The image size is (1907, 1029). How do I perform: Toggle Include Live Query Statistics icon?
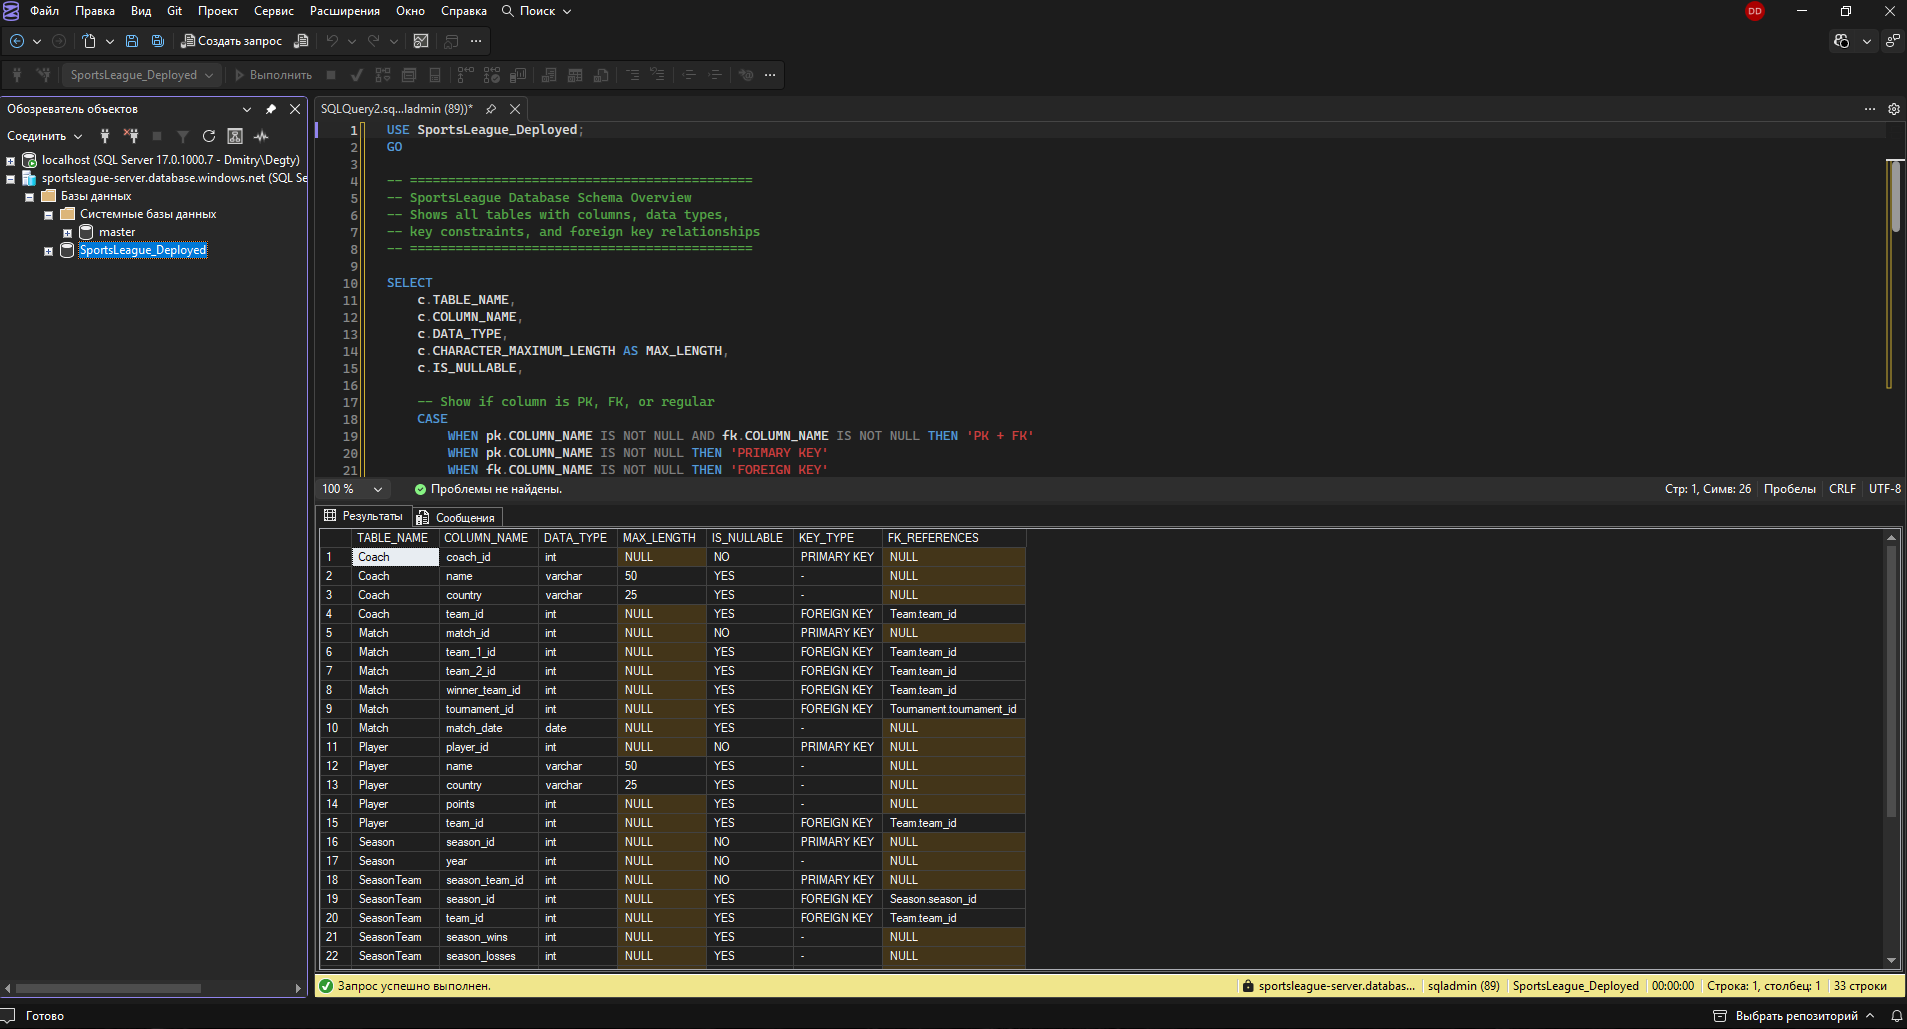(492, 75)
